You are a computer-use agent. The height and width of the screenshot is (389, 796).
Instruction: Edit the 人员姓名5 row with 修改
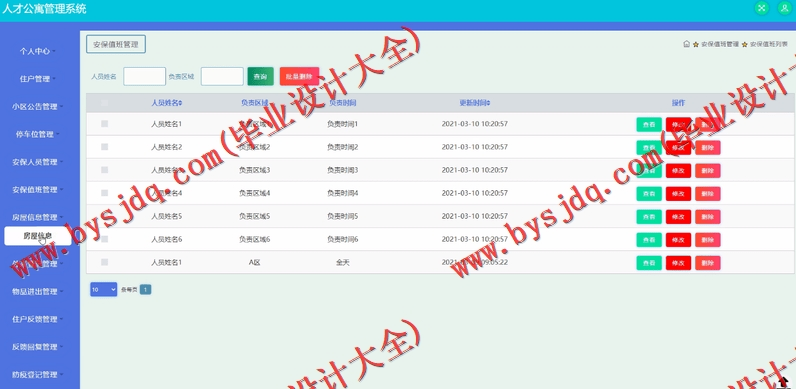tap(678, 217)
